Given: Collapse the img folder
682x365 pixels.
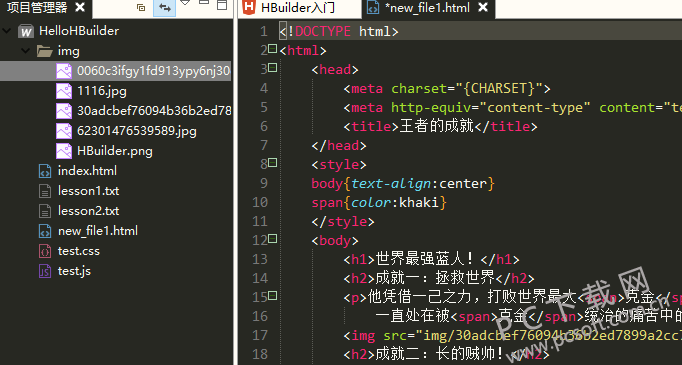Looking at the screenshot, I should [26, 50].
